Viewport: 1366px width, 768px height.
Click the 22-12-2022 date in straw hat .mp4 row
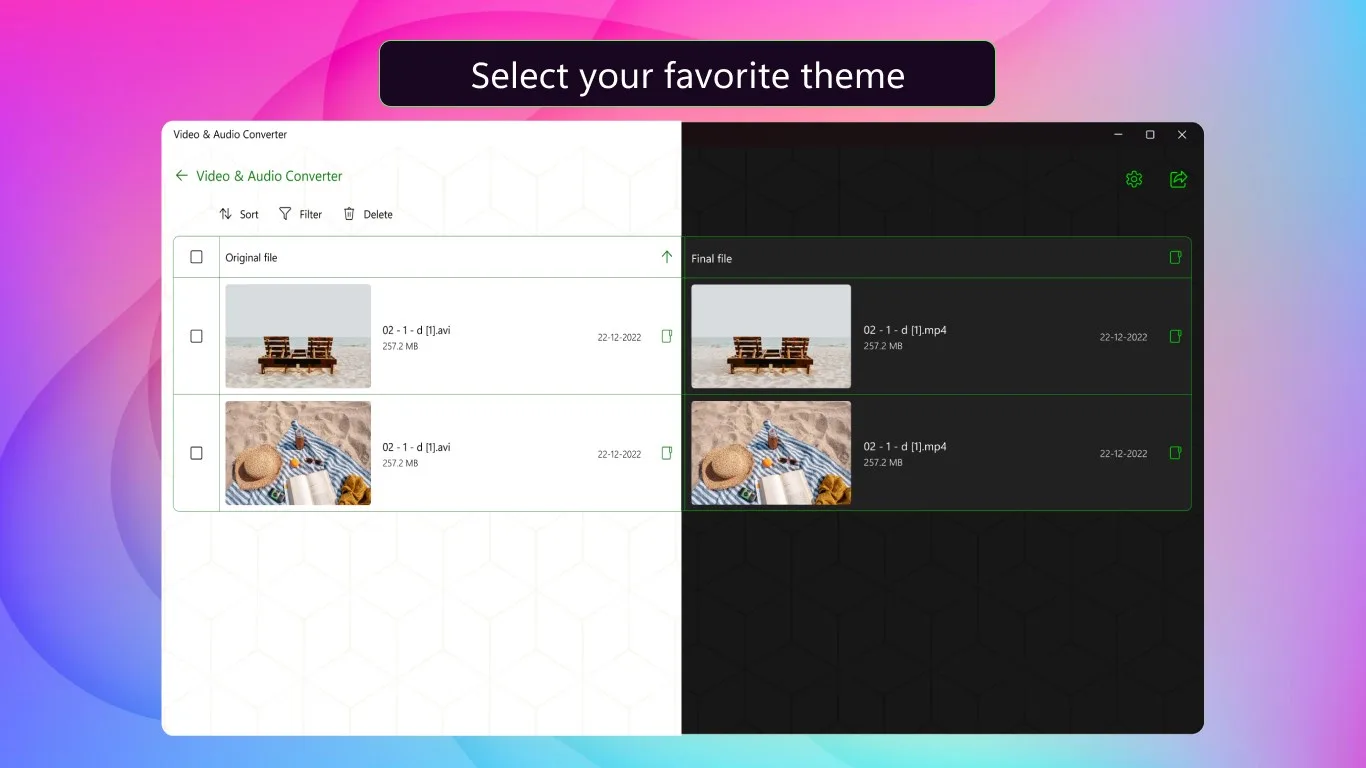click(1123, 453)
